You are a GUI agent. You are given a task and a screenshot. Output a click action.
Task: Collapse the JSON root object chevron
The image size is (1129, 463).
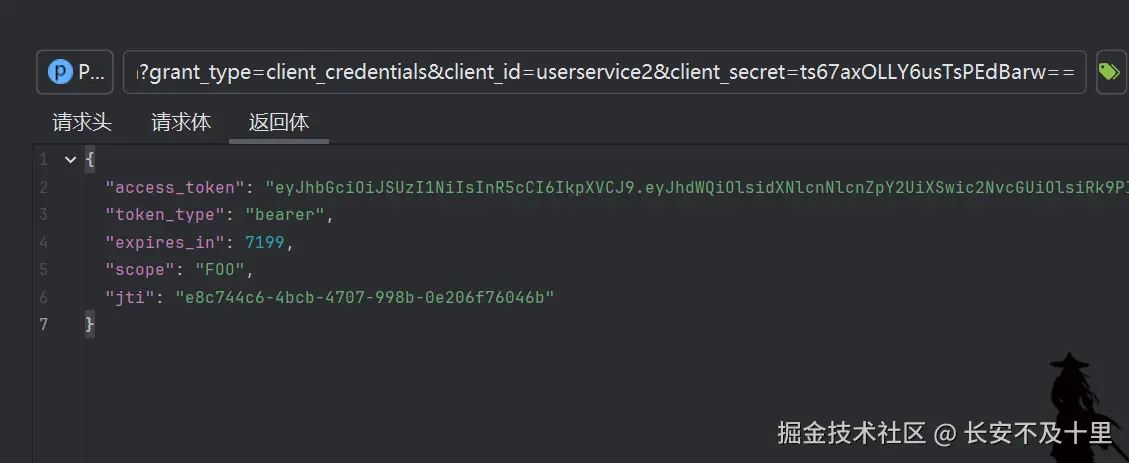tap(69, 160)
